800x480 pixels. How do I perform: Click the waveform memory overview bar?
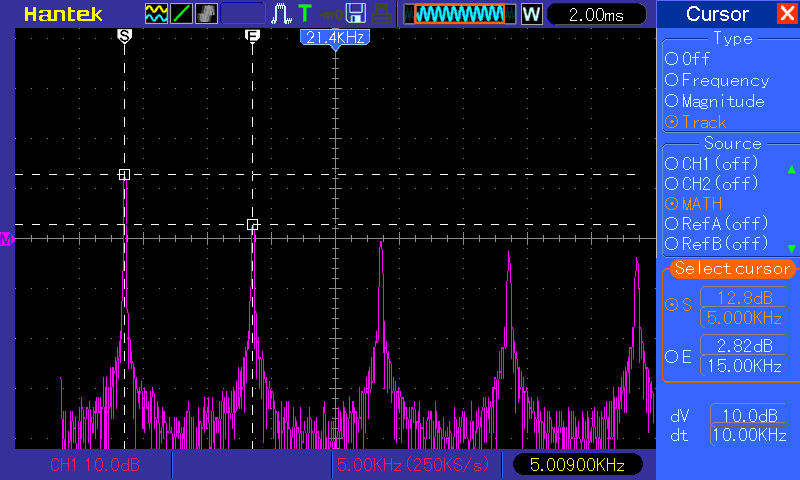(460, 14)
